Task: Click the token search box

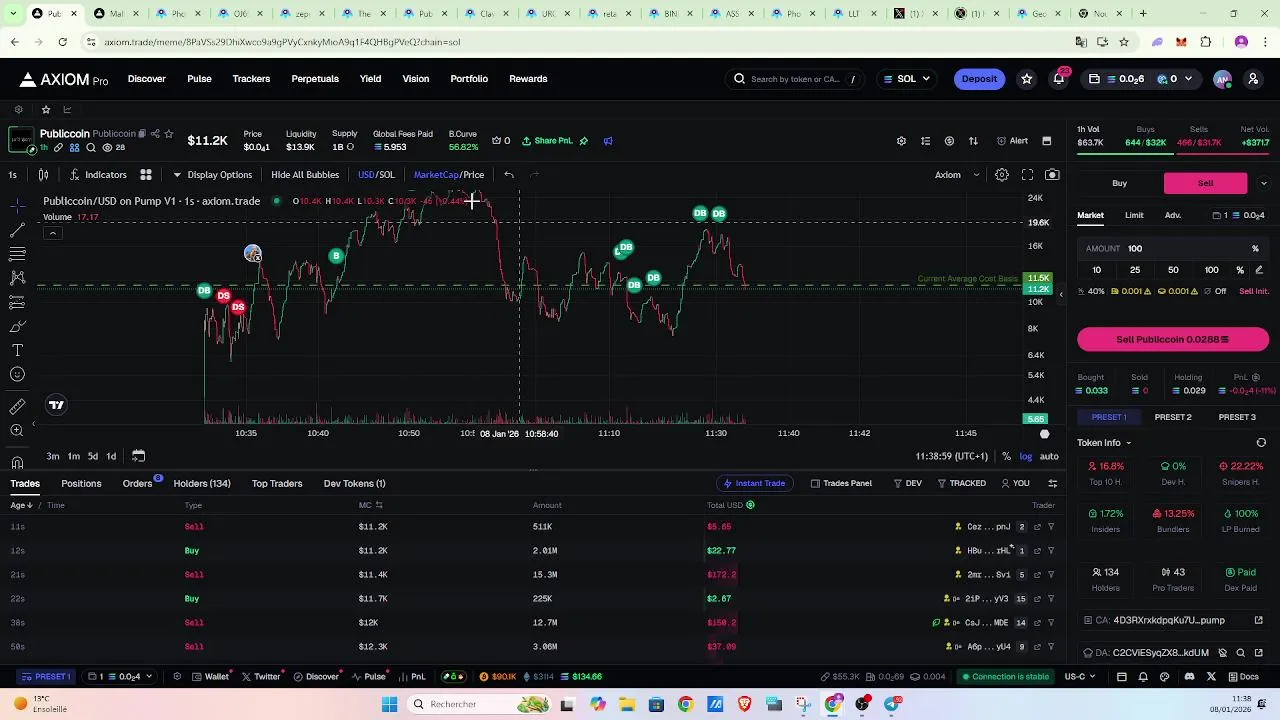Action: 794,79
